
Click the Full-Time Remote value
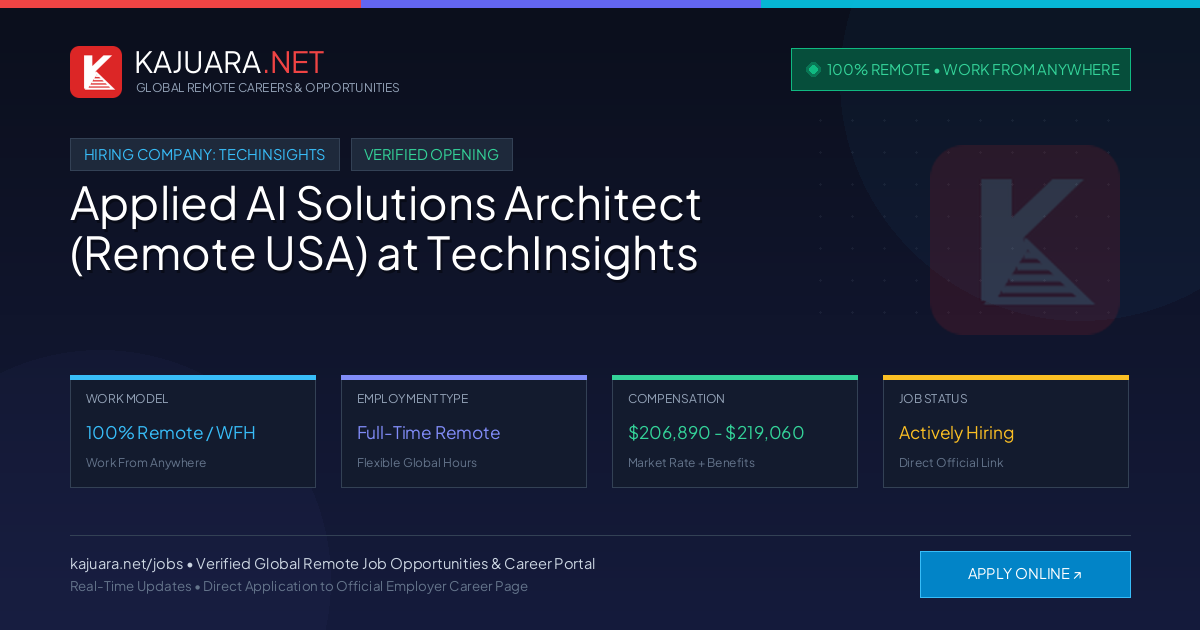(x=428, y=433)
